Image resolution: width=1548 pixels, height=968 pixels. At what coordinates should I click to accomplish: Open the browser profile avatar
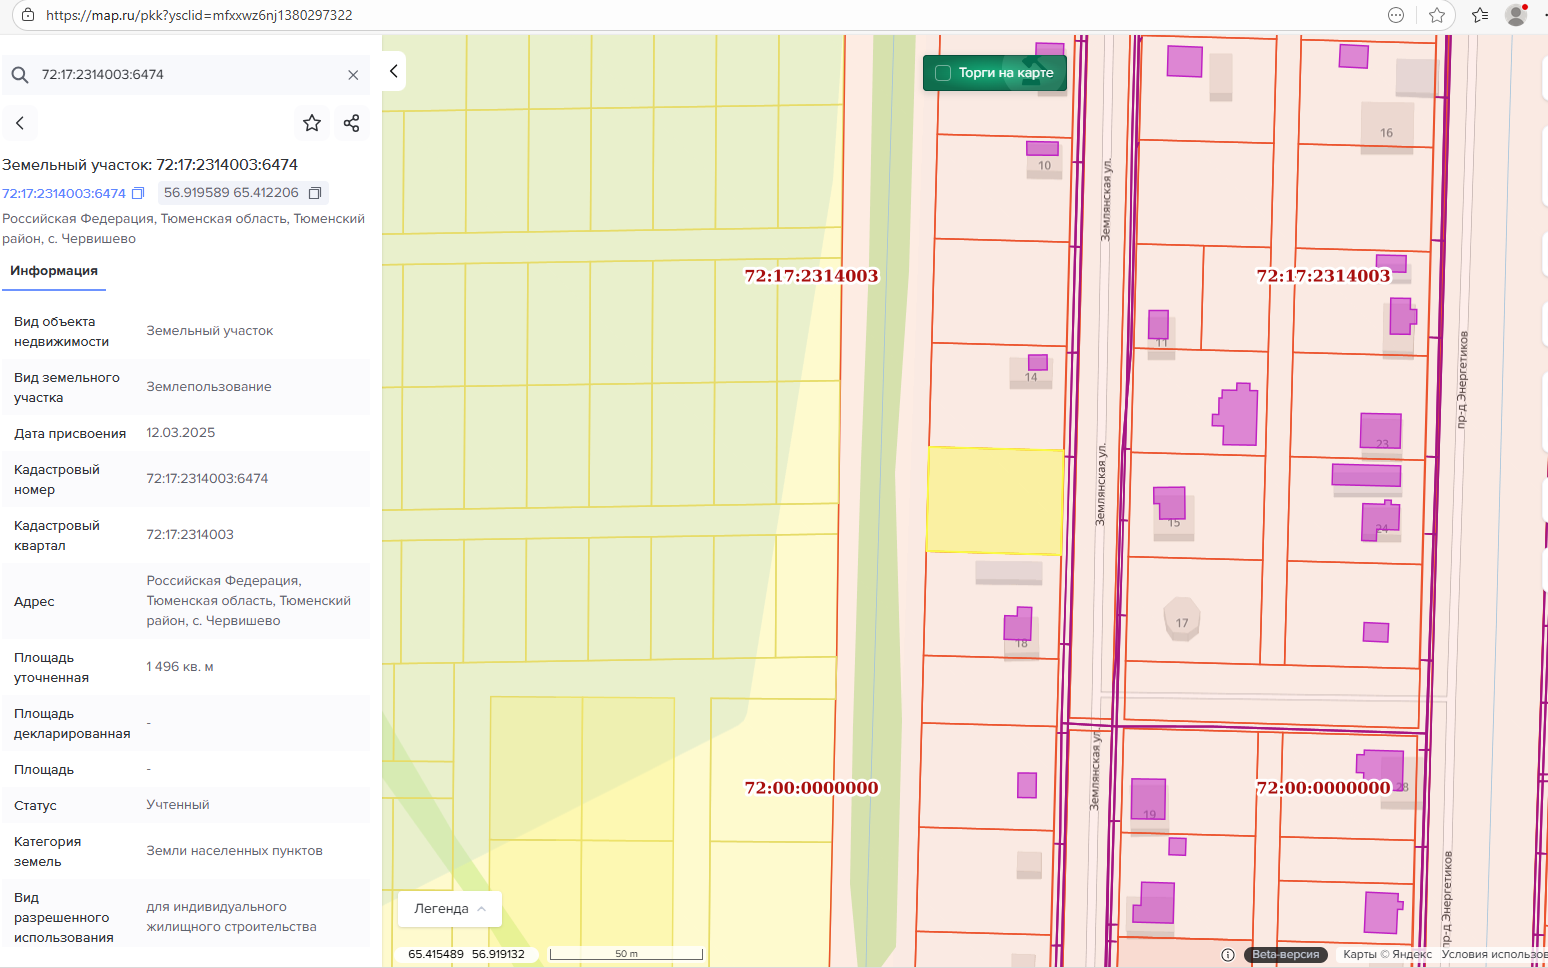[1516, 15]
